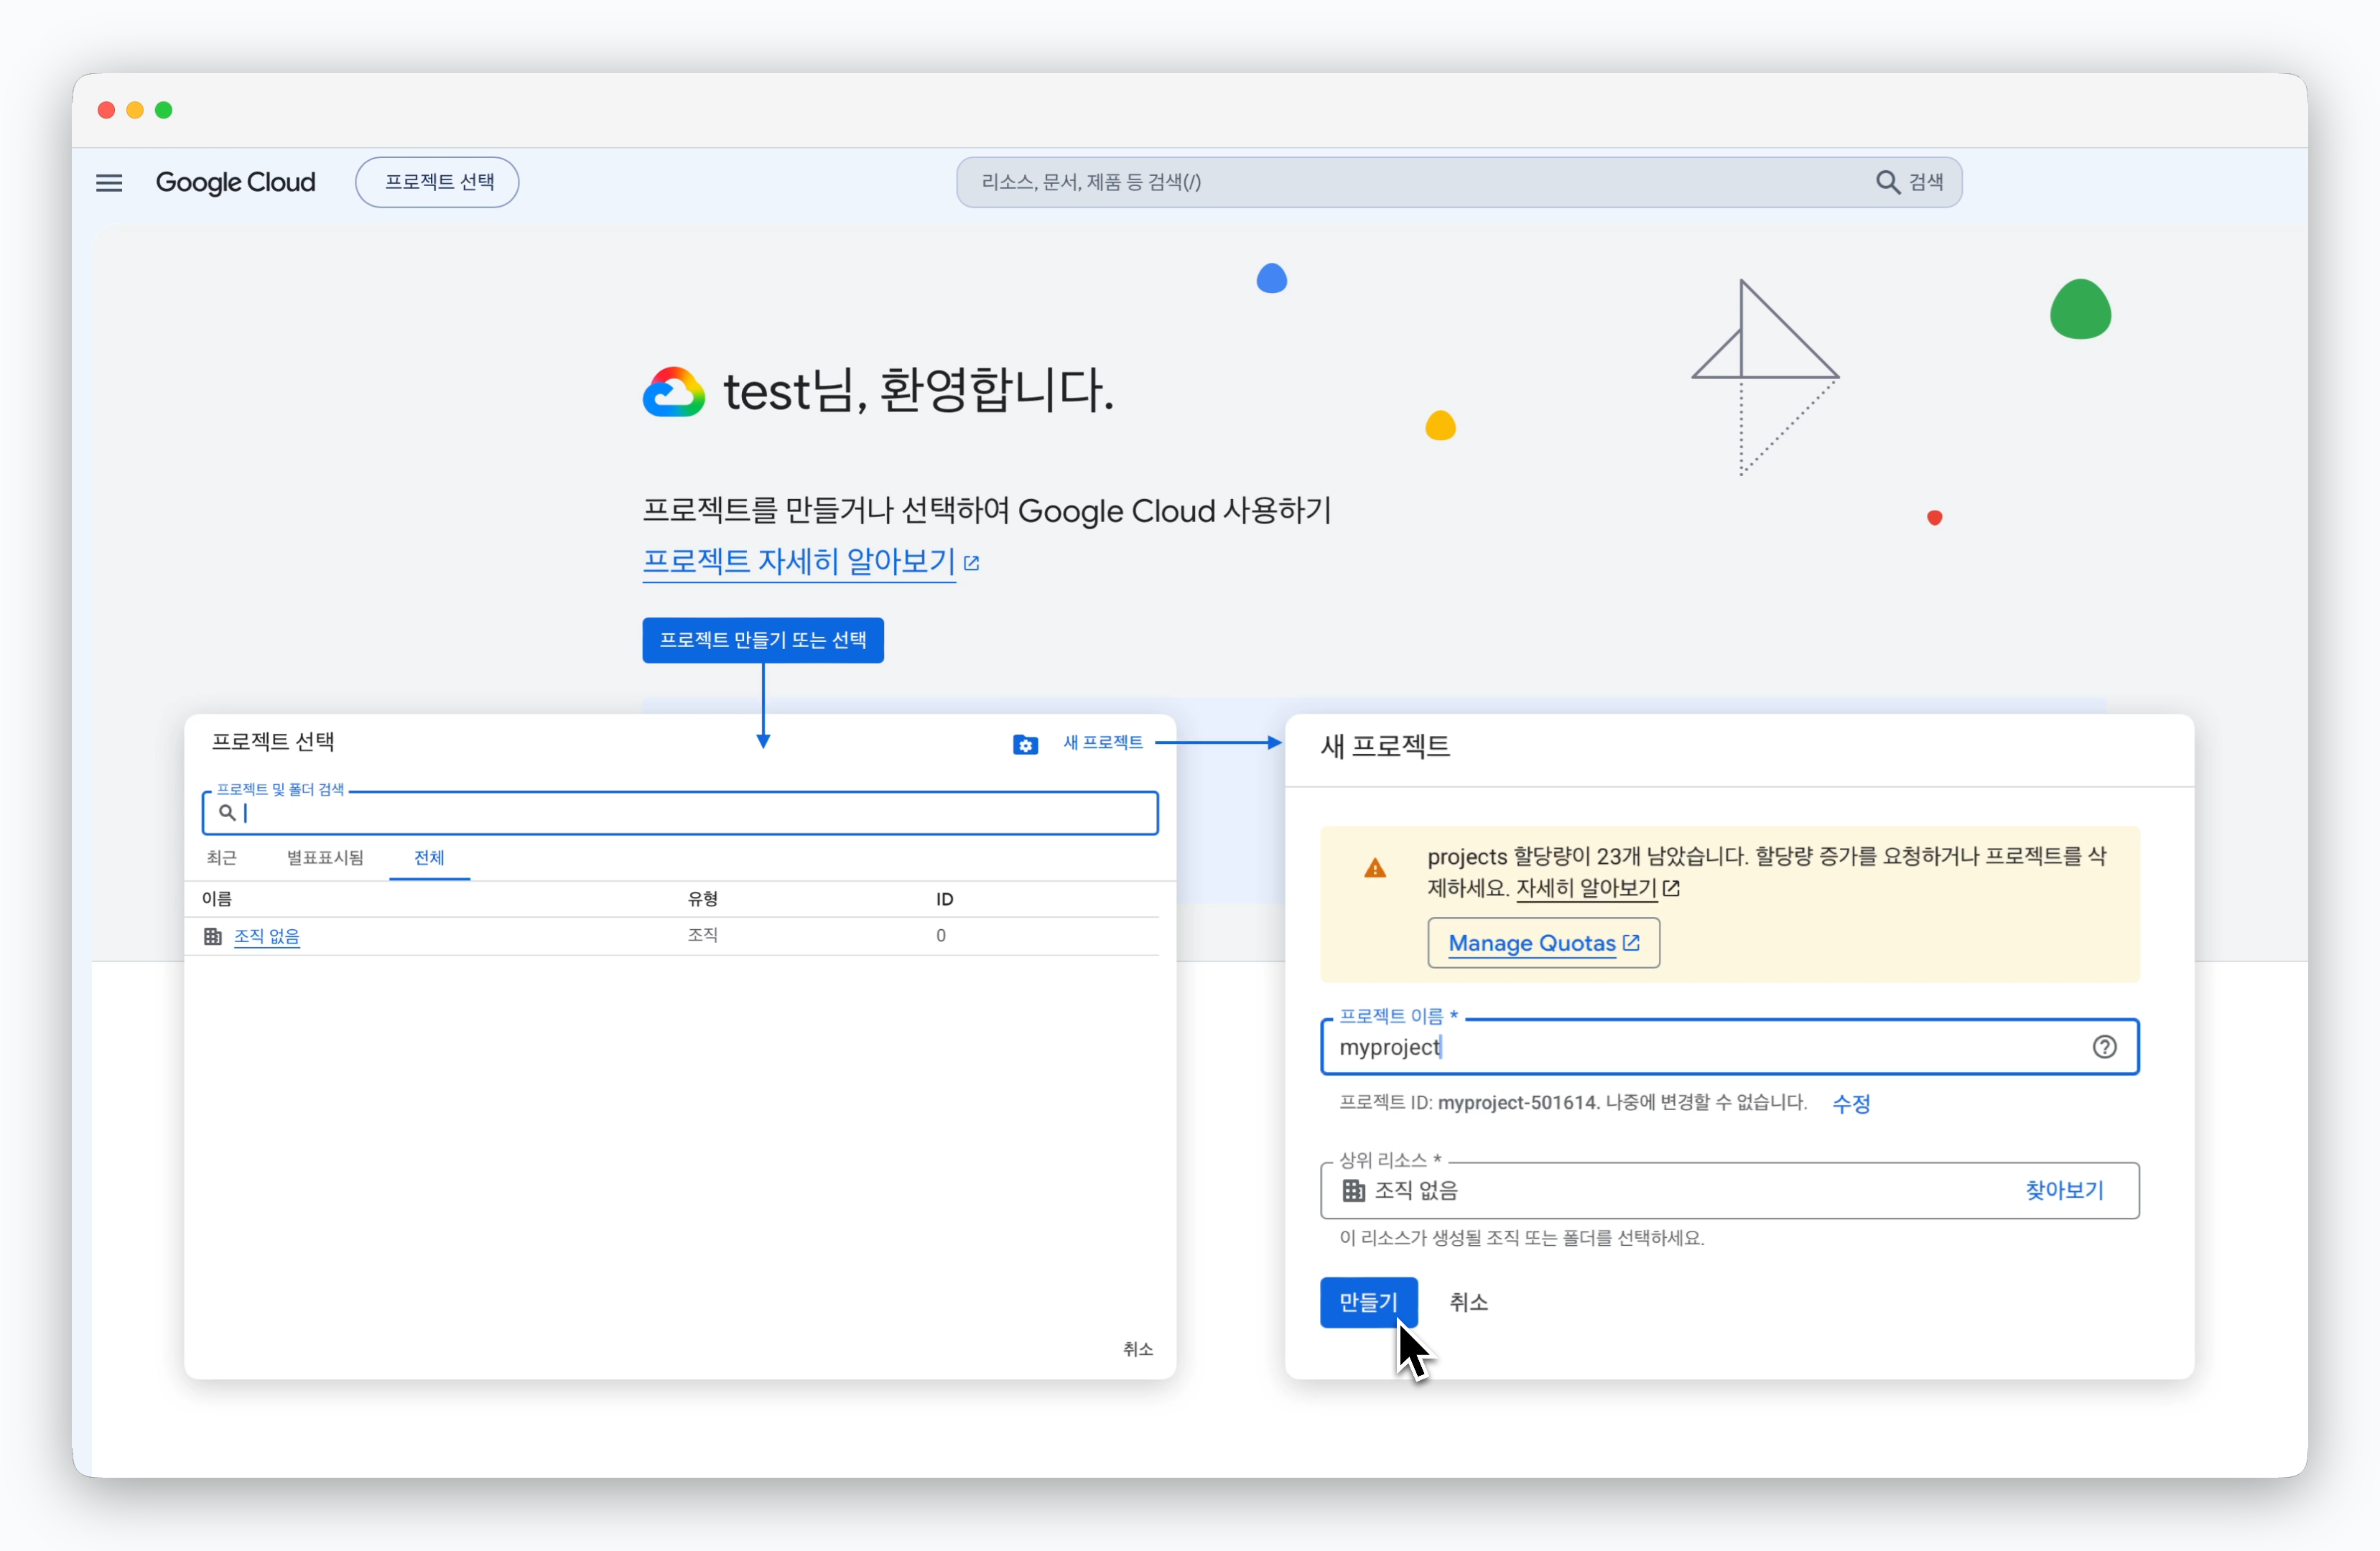
Task: Click 수정 to edit the project ID
Action: coord(1851,1103)
